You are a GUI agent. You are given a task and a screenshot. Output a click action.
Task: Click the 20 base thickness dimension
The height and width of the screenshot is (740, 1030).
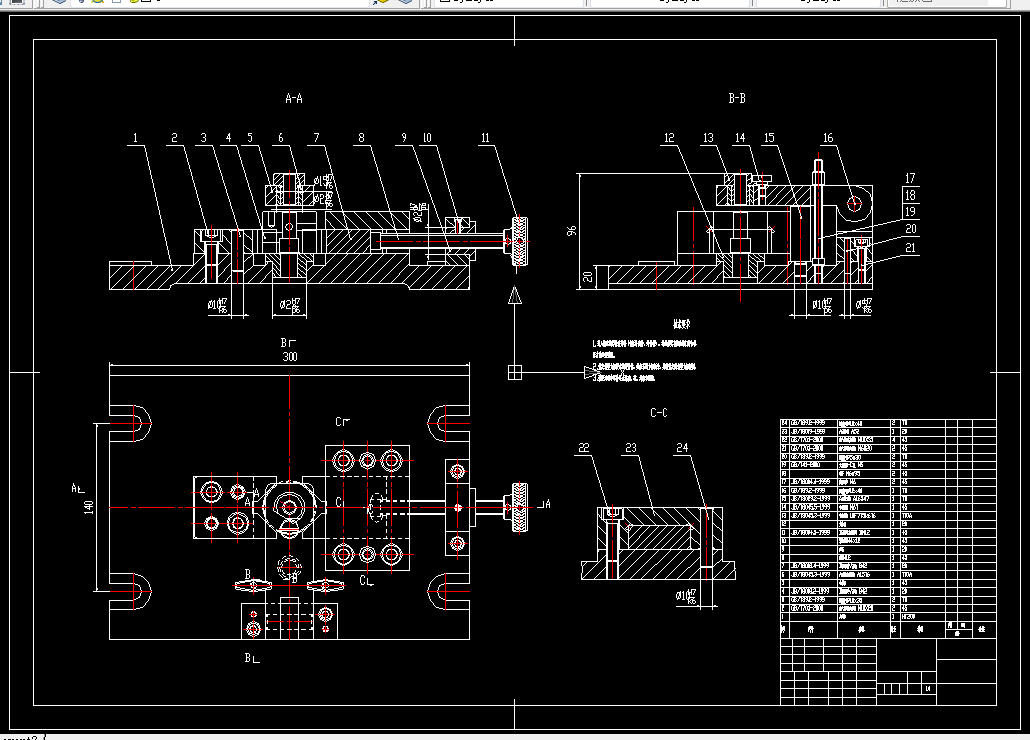pos(588,276)
